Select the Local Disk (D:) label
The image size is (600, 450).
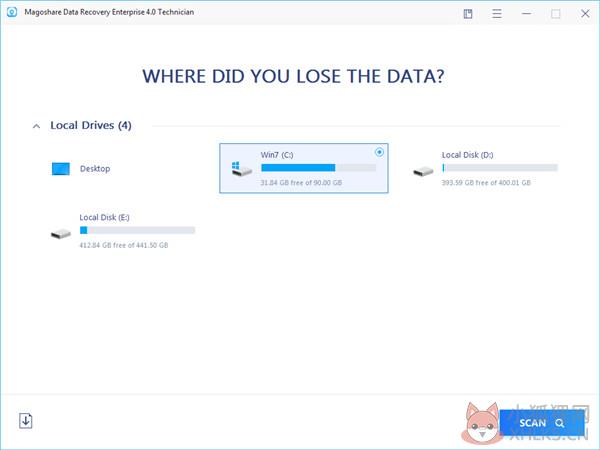coord(467,155)
